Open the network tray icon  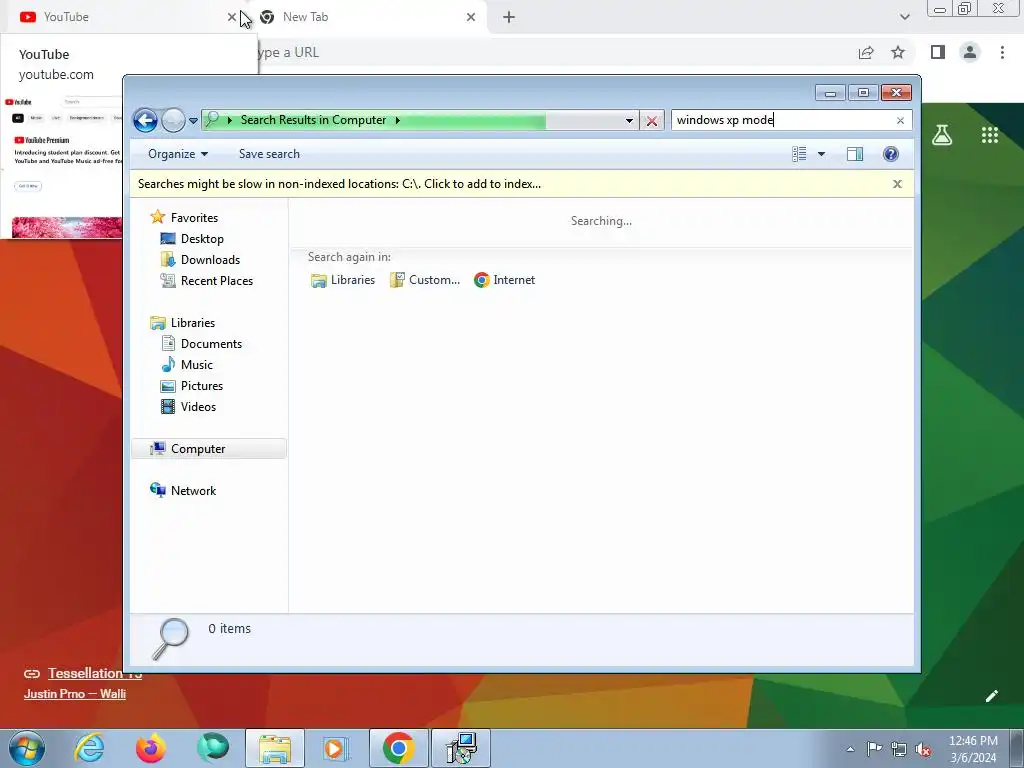pyautogui.click(x=899, y=749)
